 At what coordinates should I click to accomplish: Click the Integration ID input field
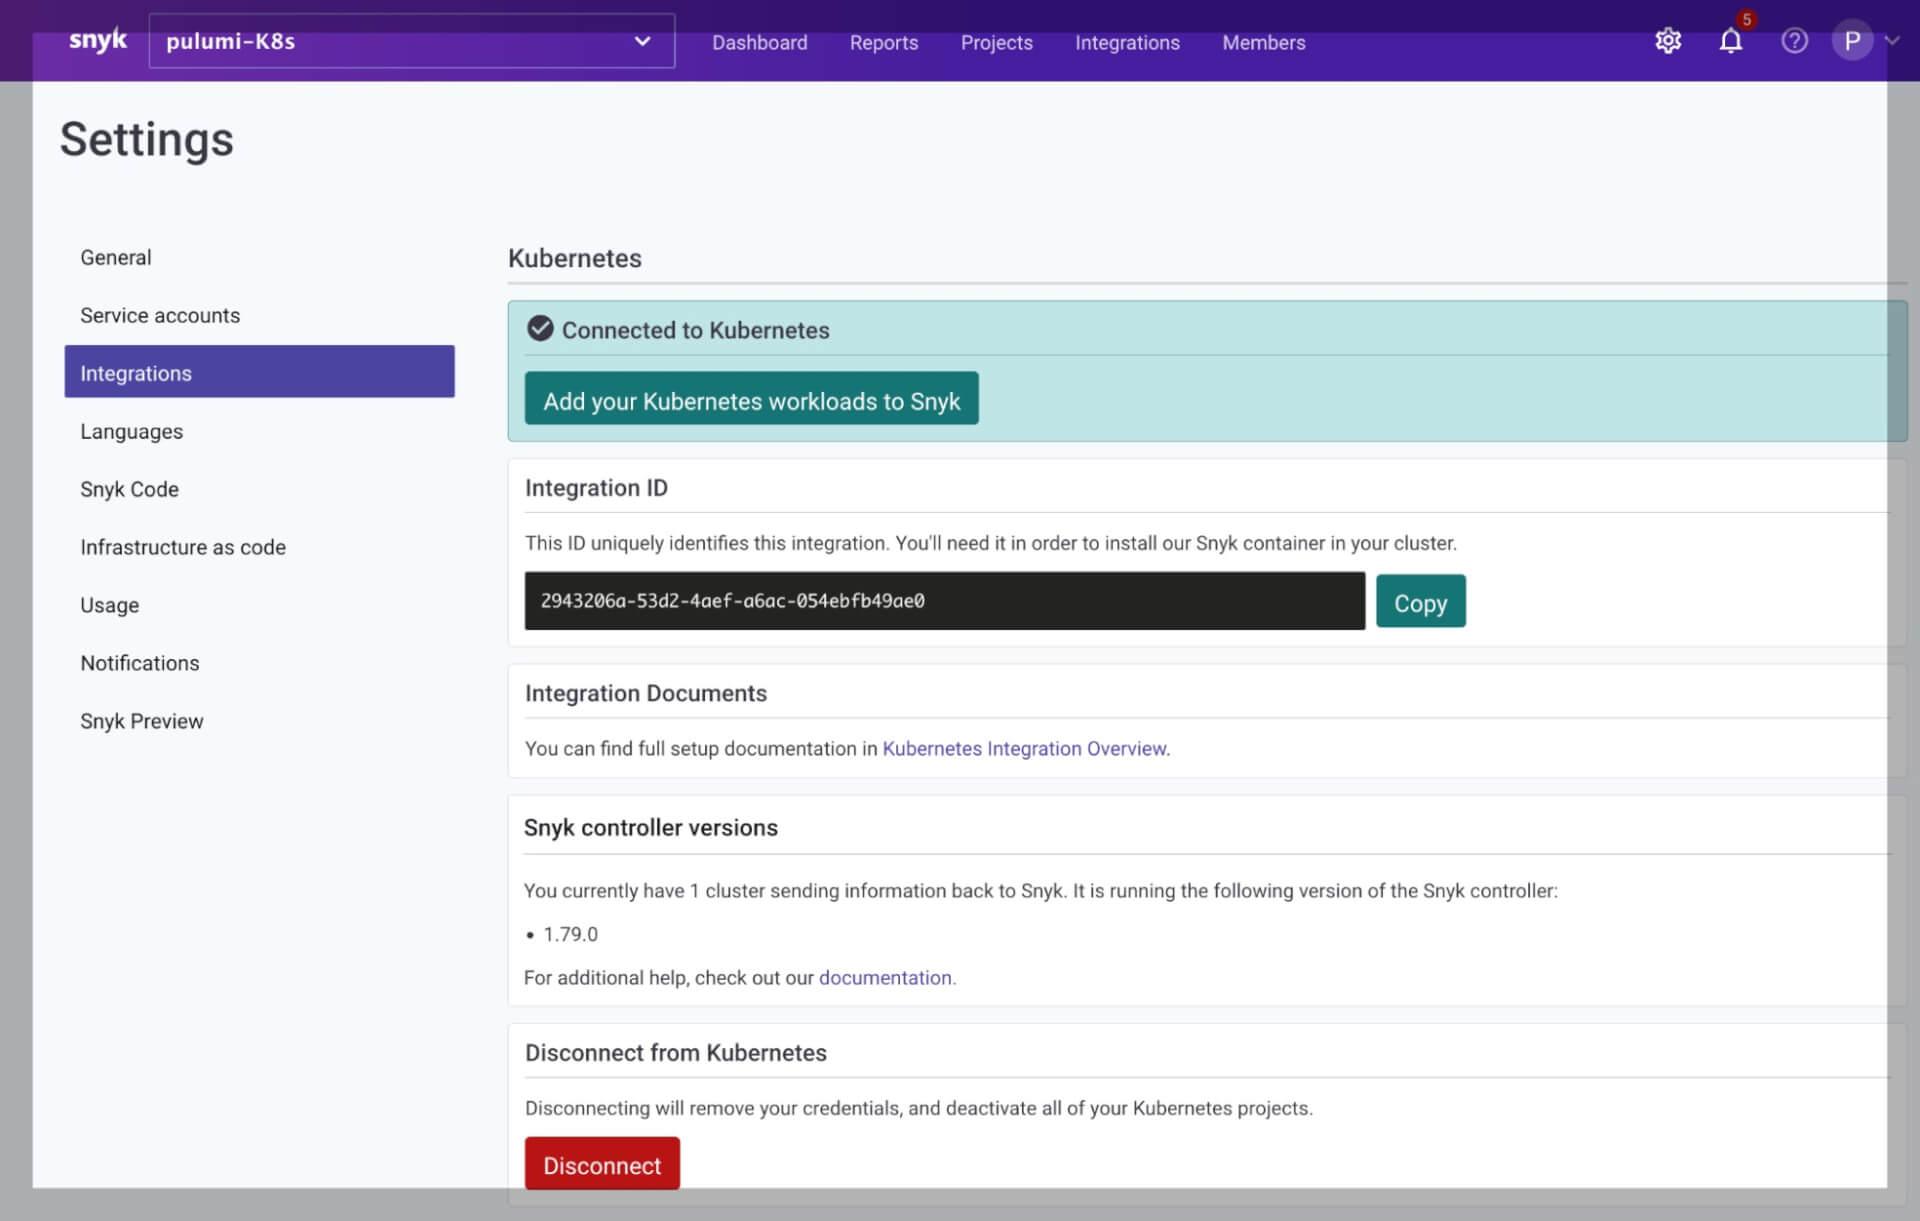945,600
